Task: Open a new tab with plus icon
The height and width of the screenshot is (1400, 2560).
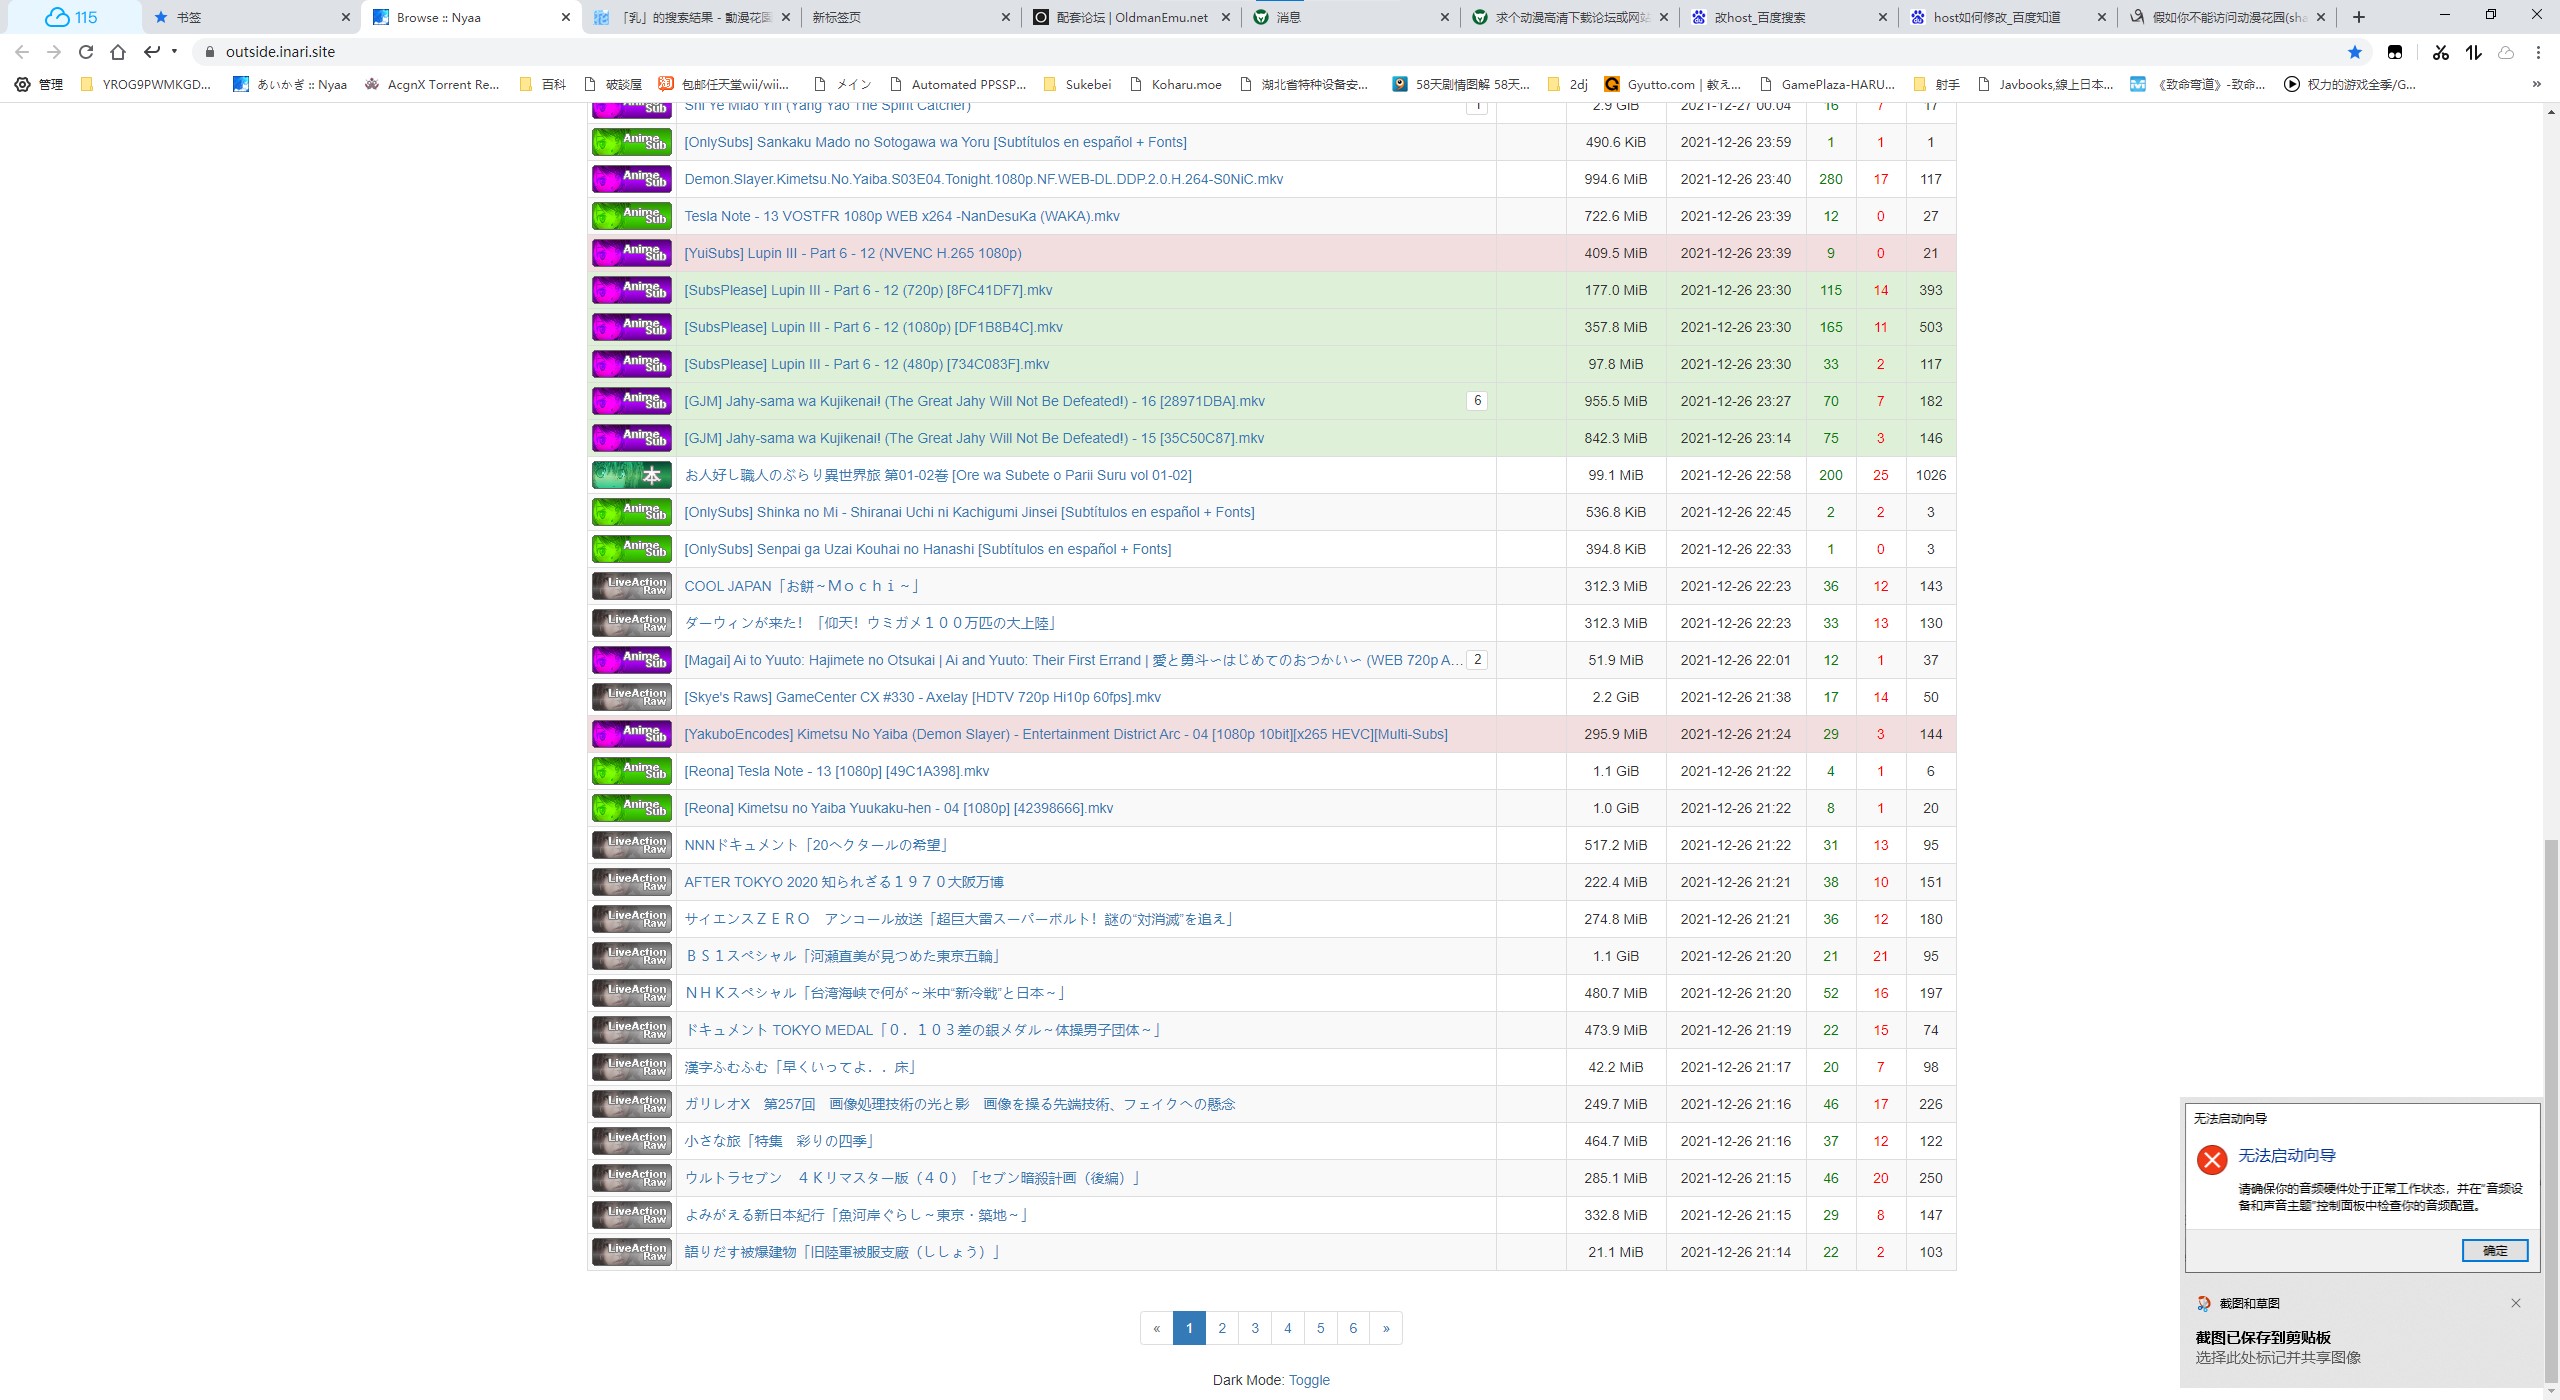Action: point(2359,17)
